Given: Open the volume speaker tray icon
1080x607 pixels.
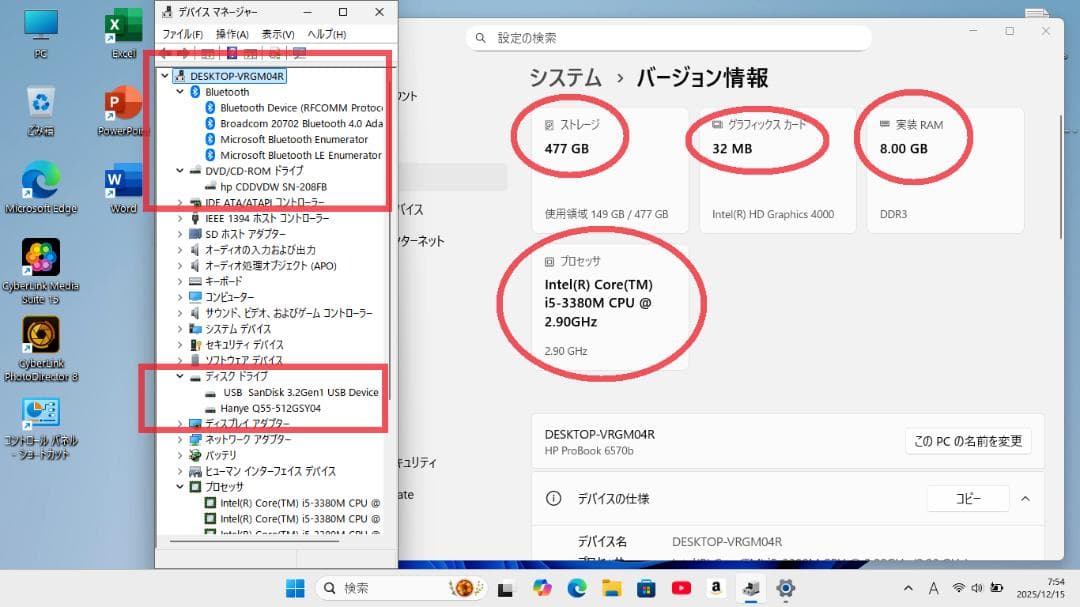Looking at the screenshot, I should [977, 588].
